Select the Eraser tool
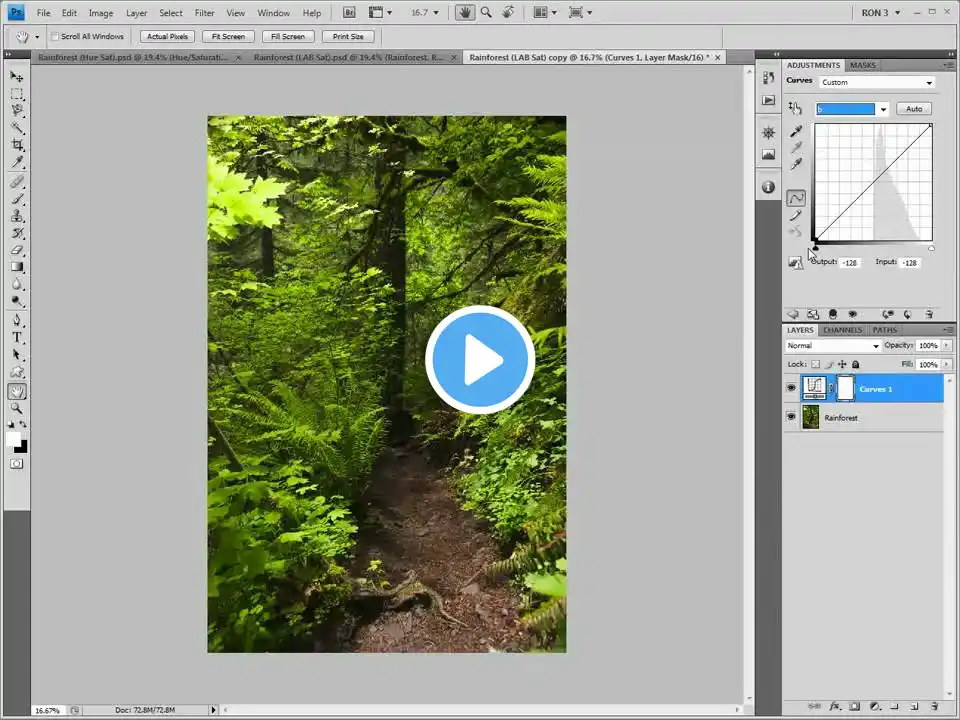The image size is (960, 720). pos(17,250)
